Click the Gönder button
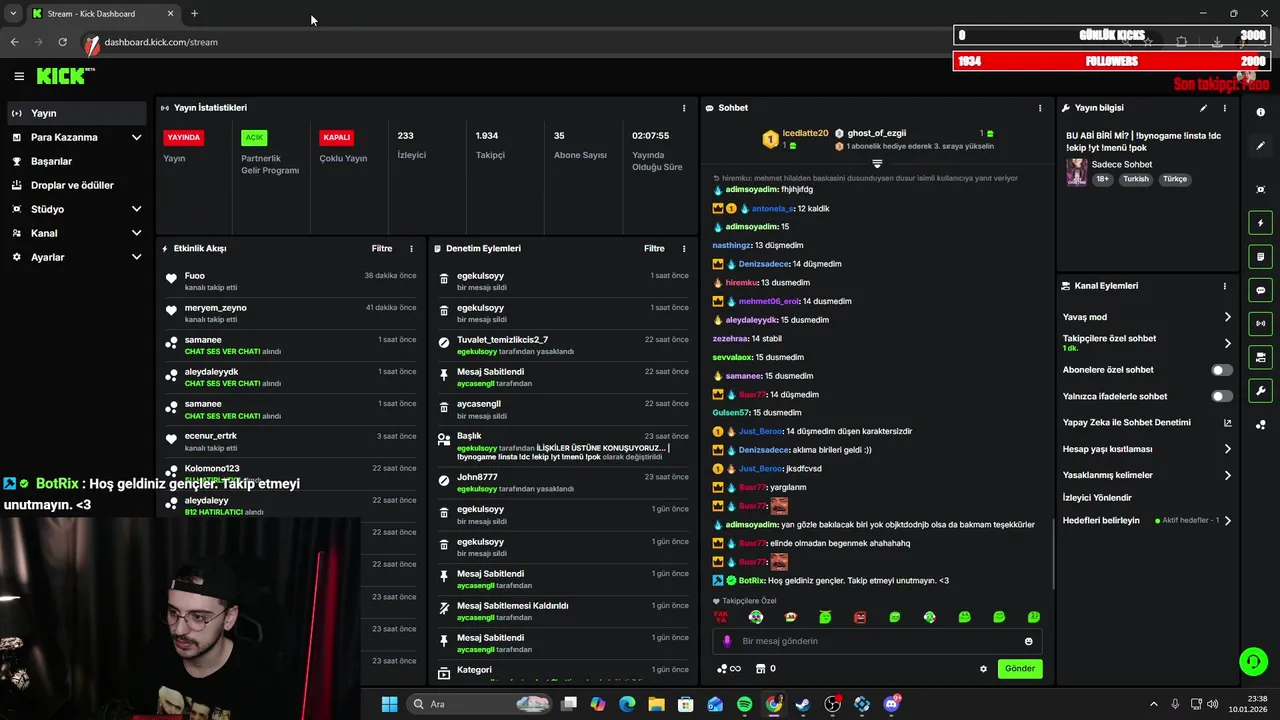Screen dimensions: 1280x720 1020,668
